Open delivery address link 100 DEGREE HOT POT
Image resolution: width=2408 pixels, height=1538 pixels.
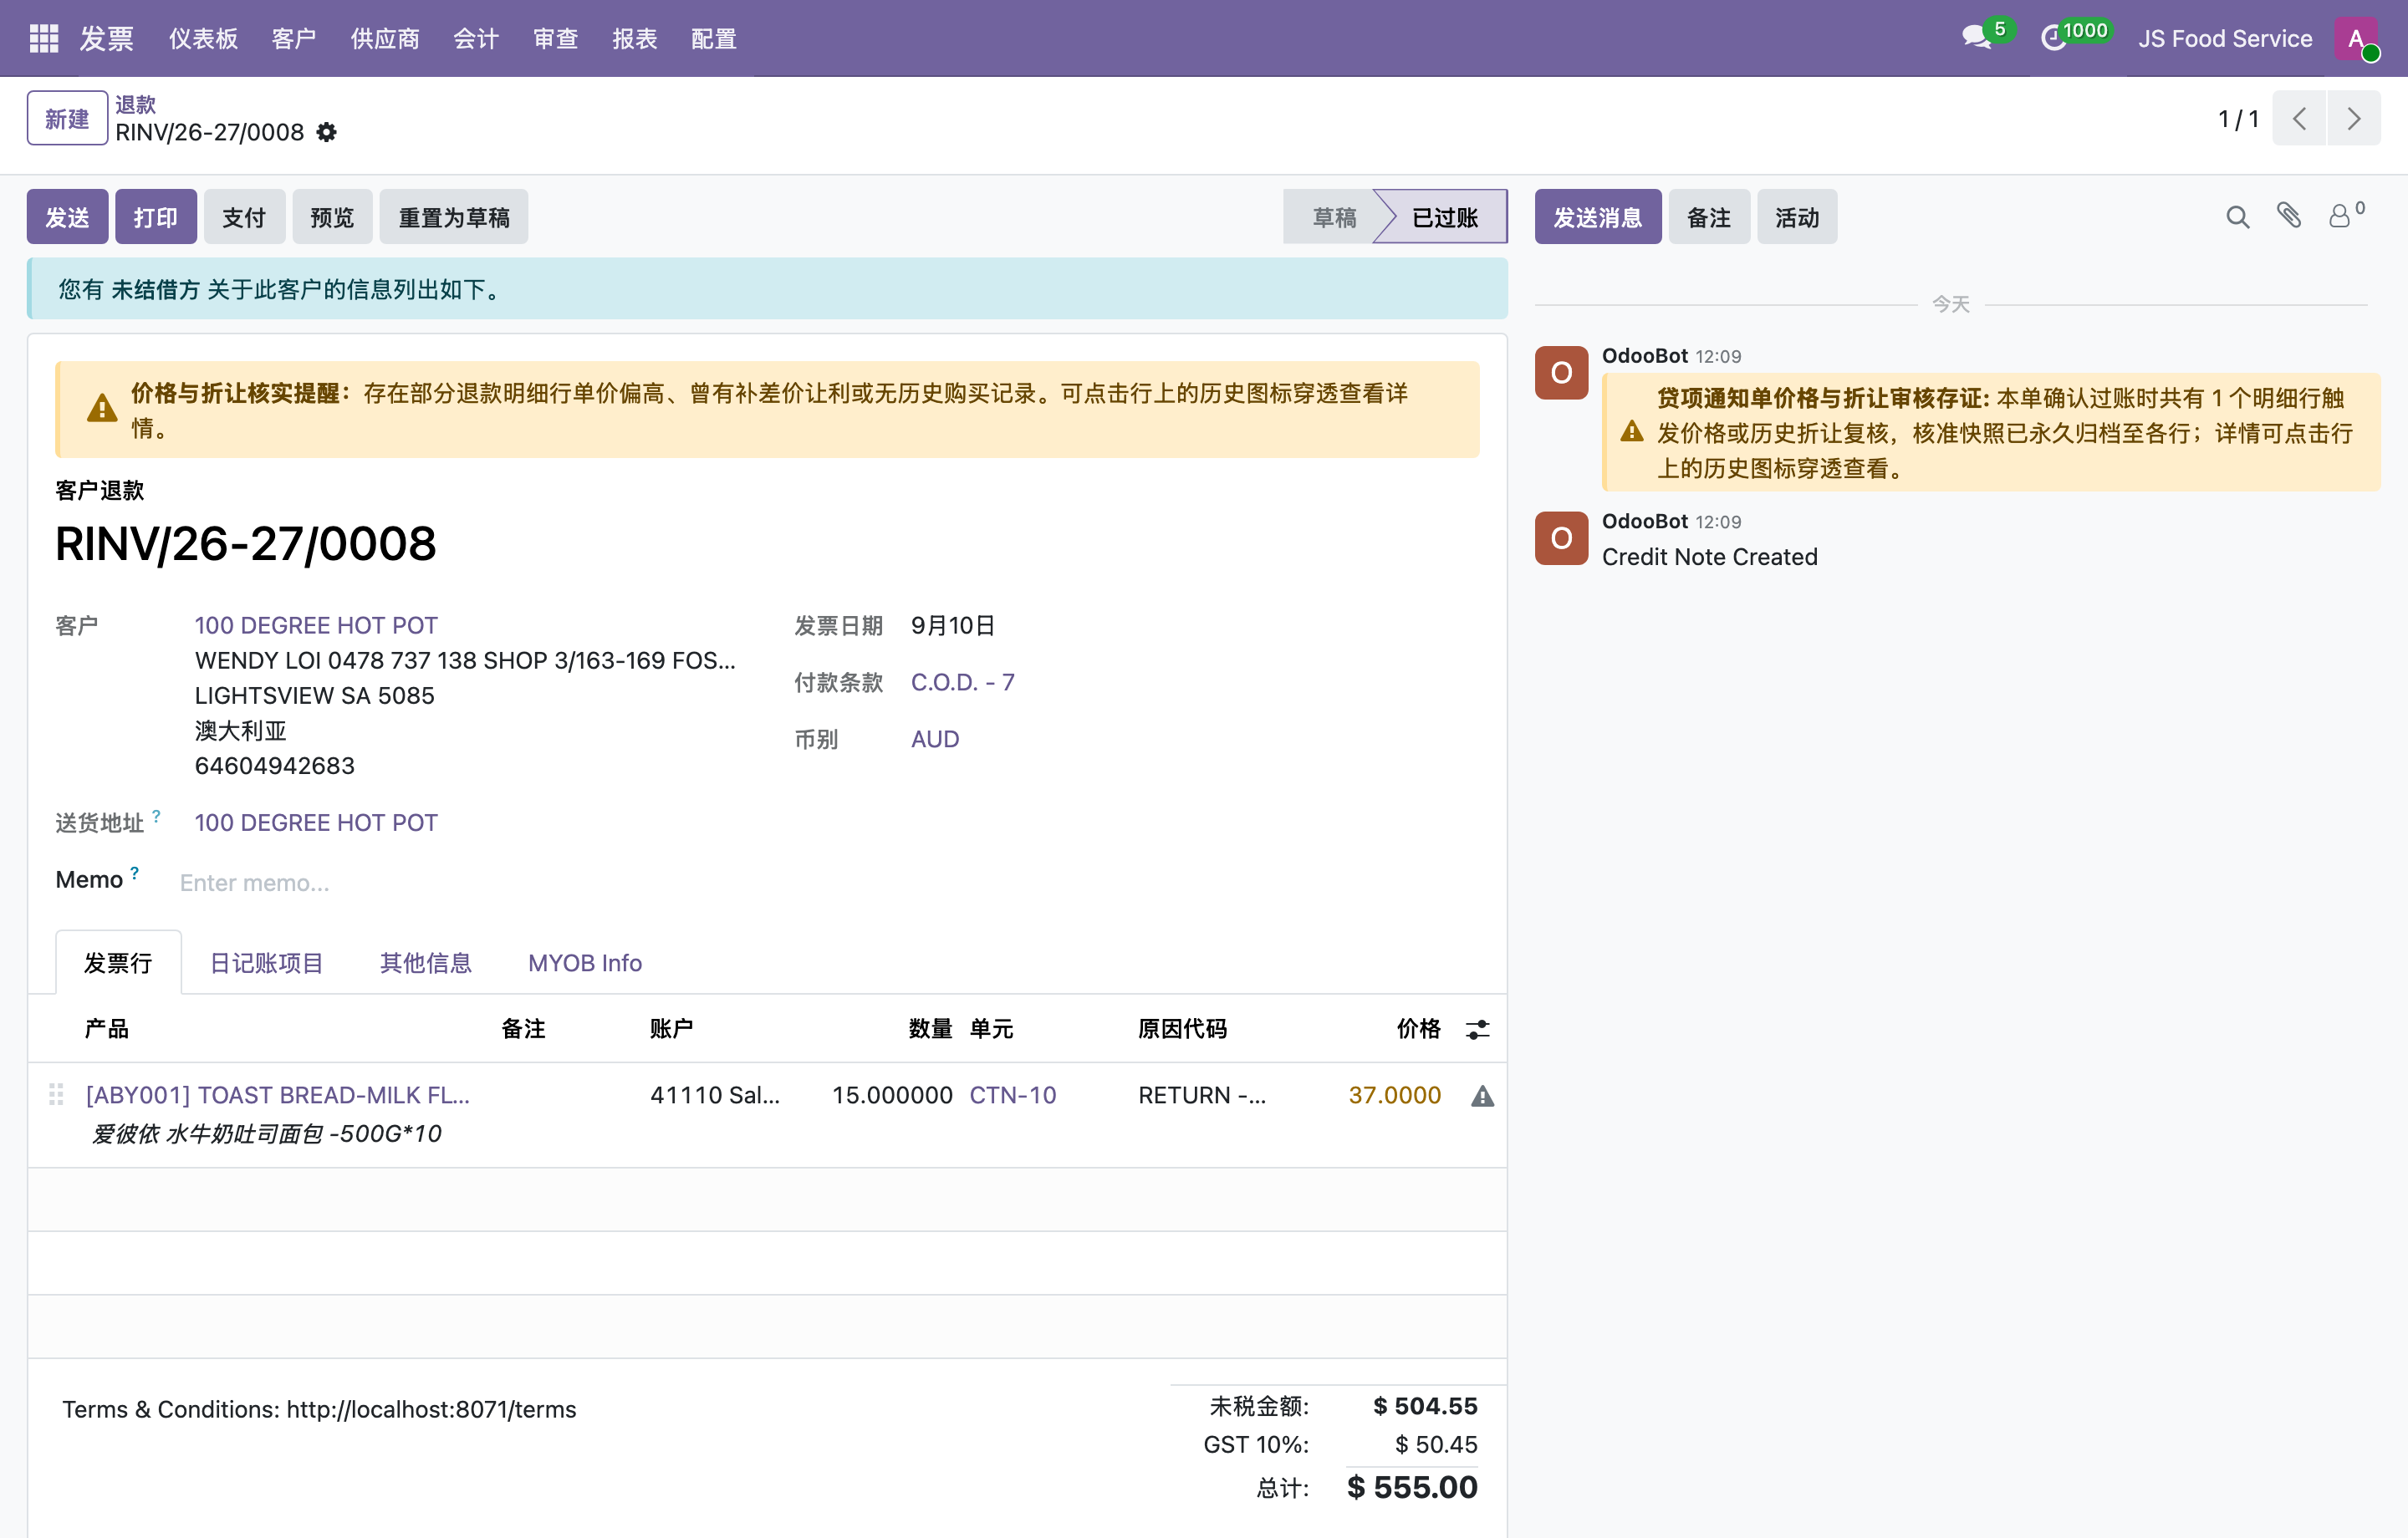[x=316, y=822]
